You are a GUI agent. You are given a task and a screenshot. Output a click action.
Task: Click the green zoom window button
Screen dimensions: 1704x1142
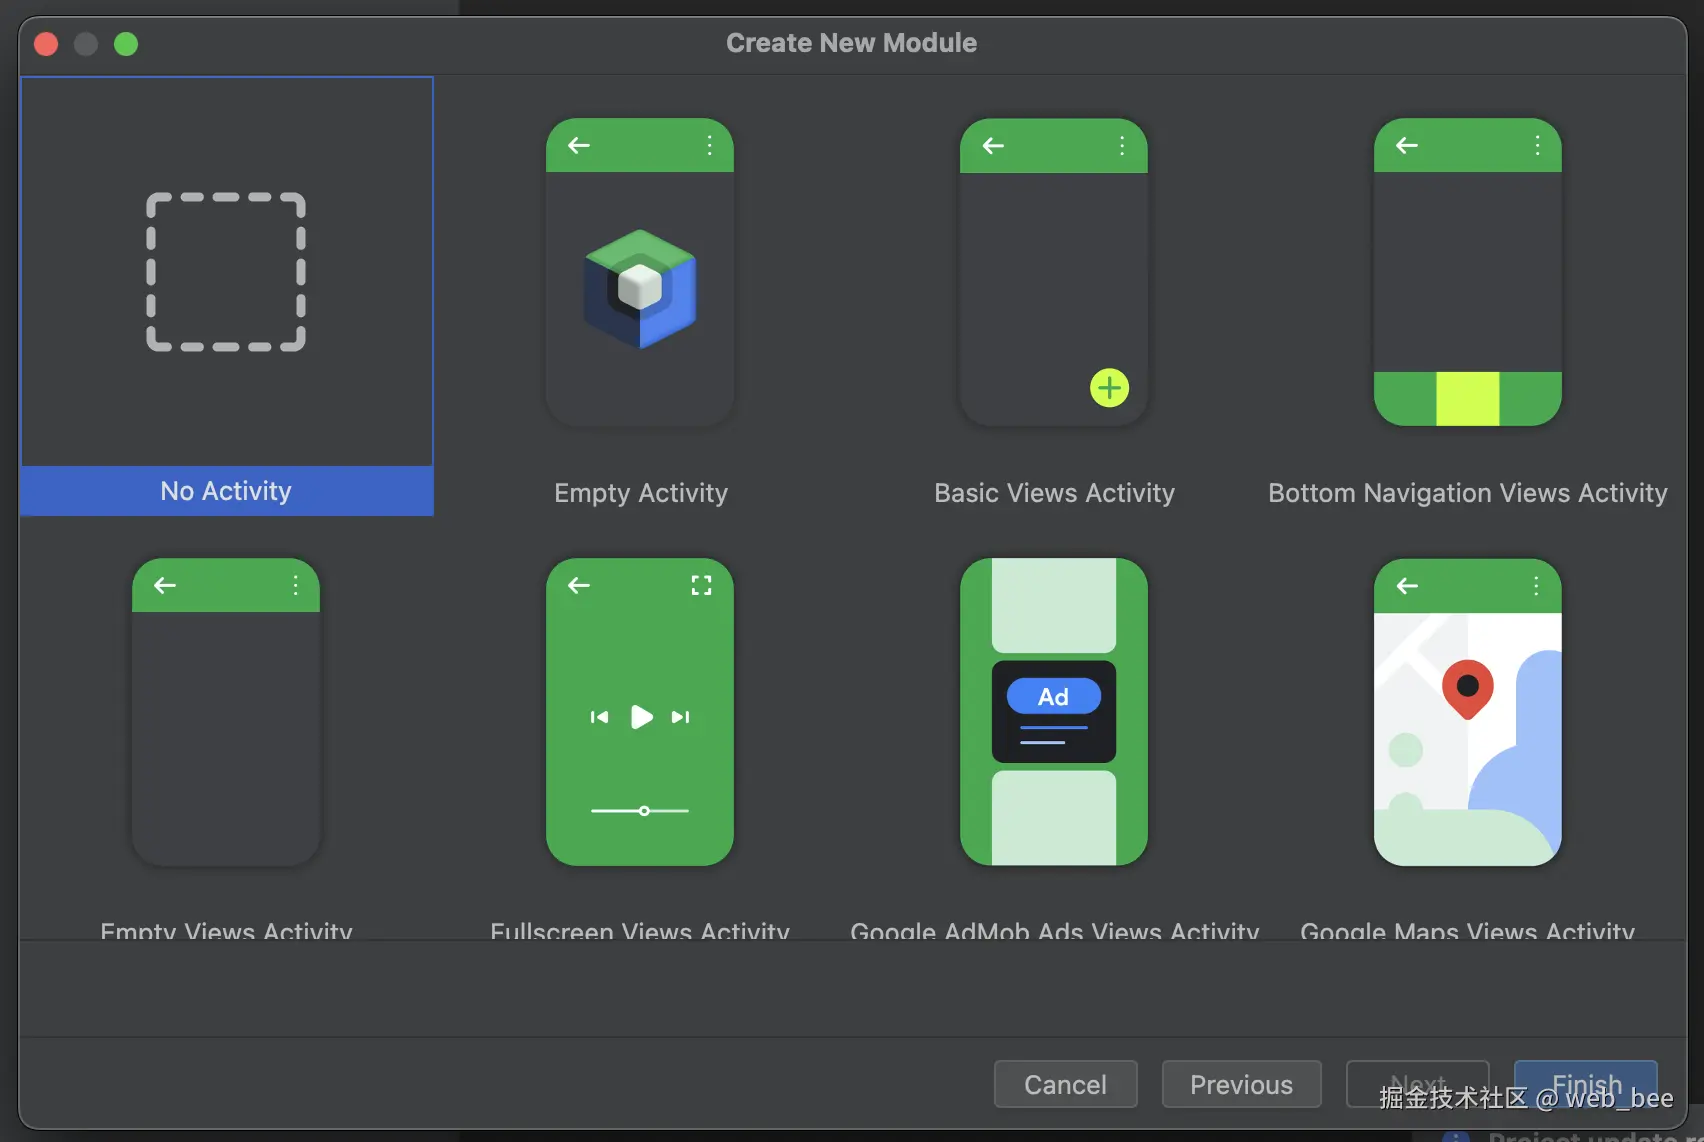coord(126,44)
